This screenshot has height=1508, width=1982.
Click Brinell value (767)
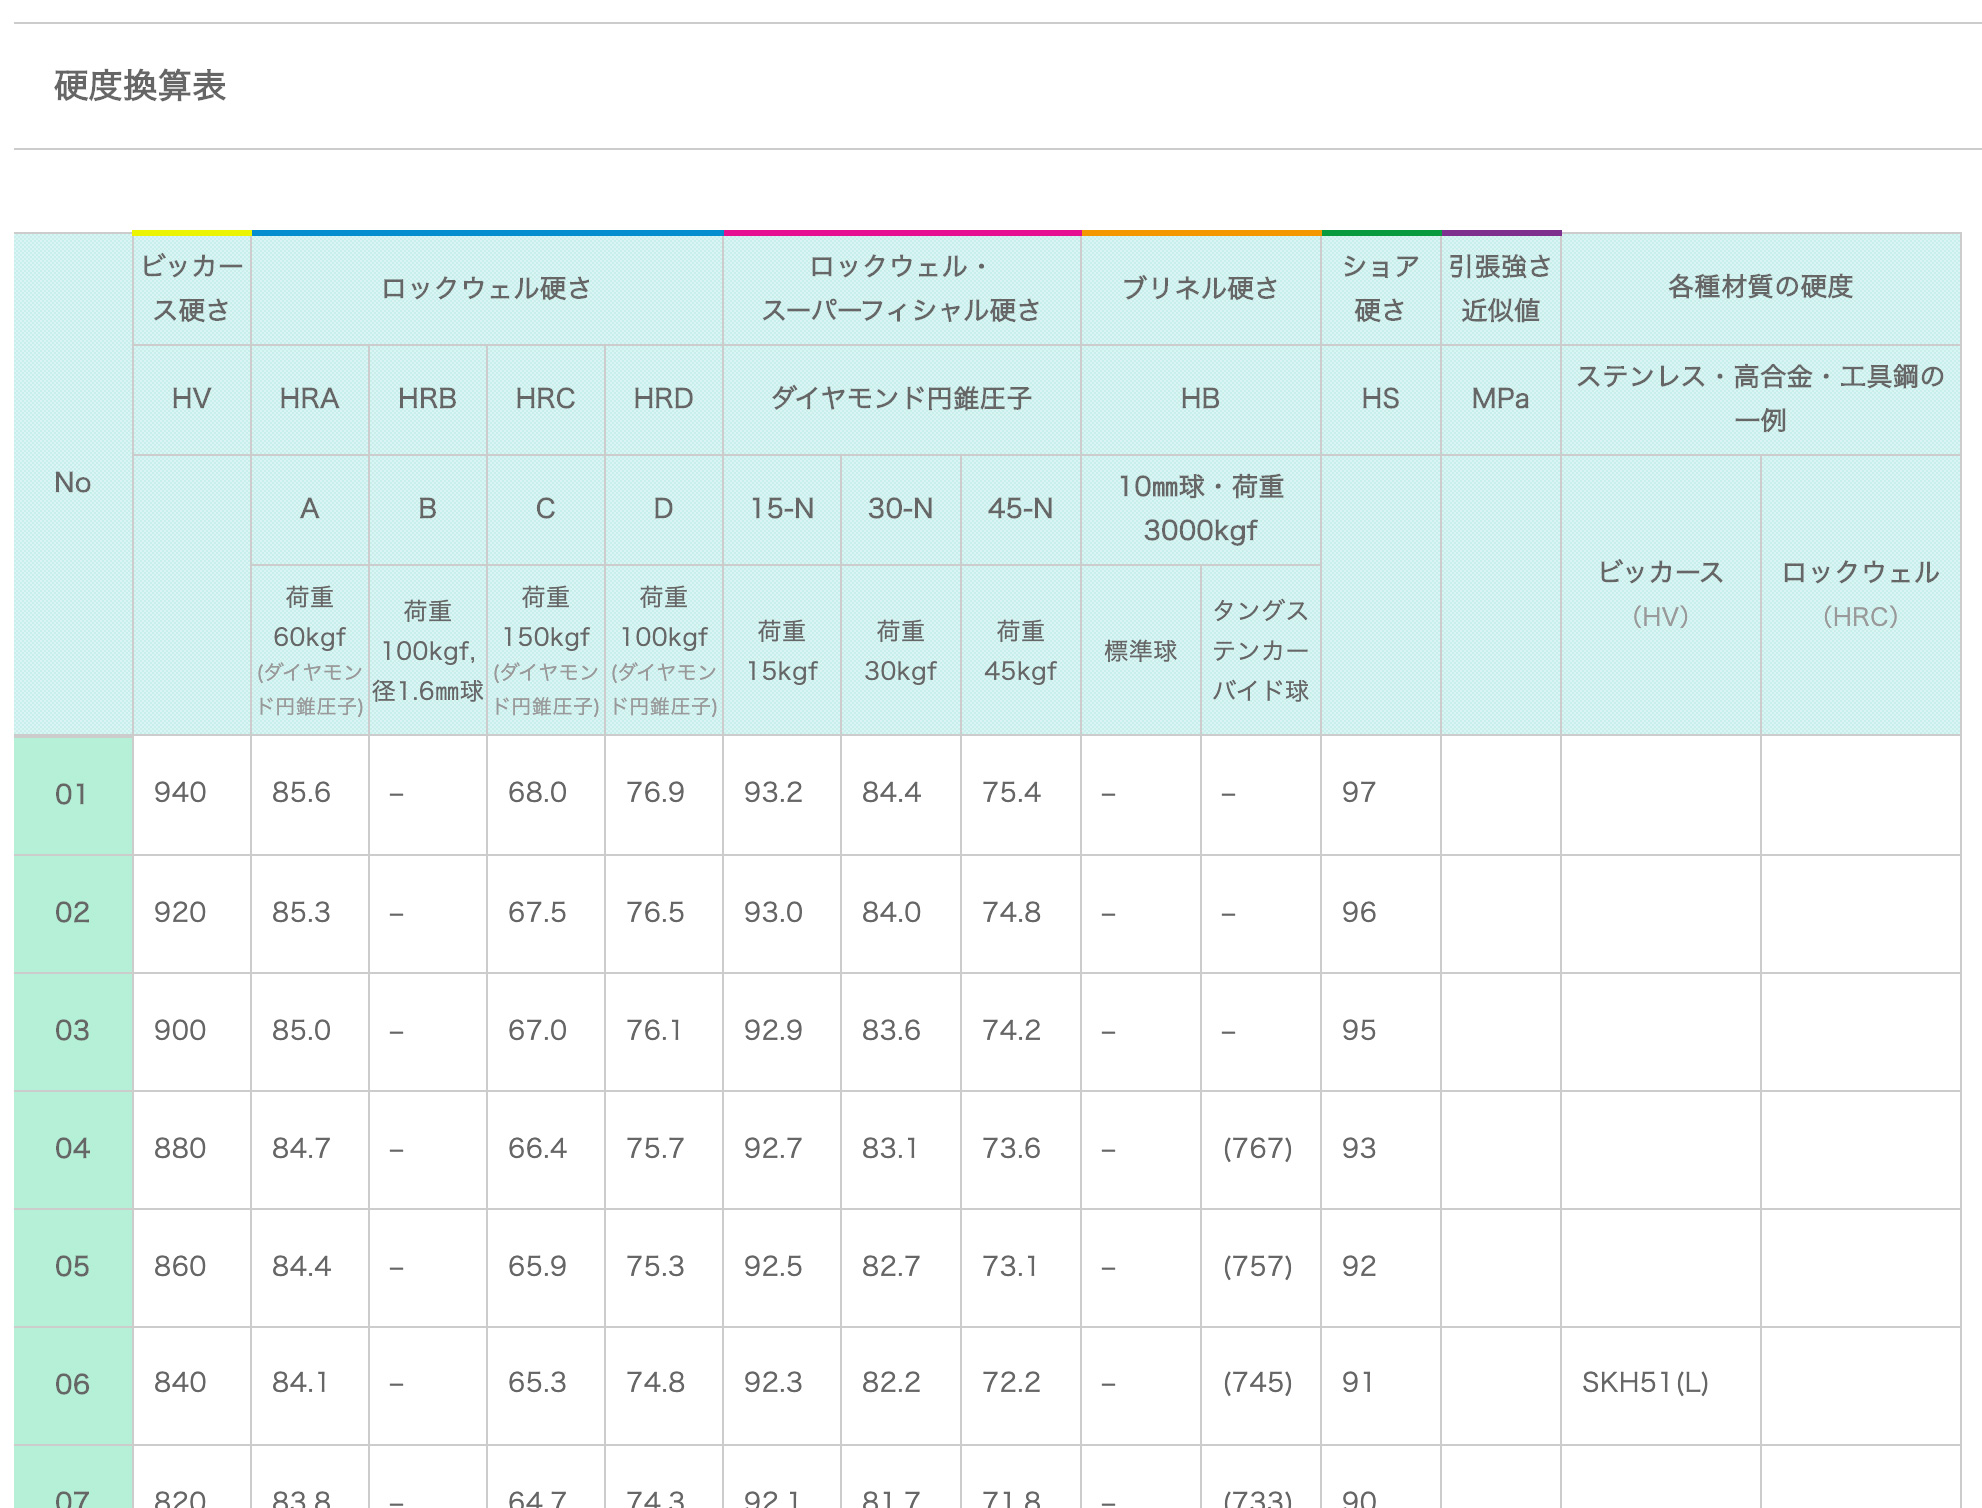[x=1258, y=1148]
